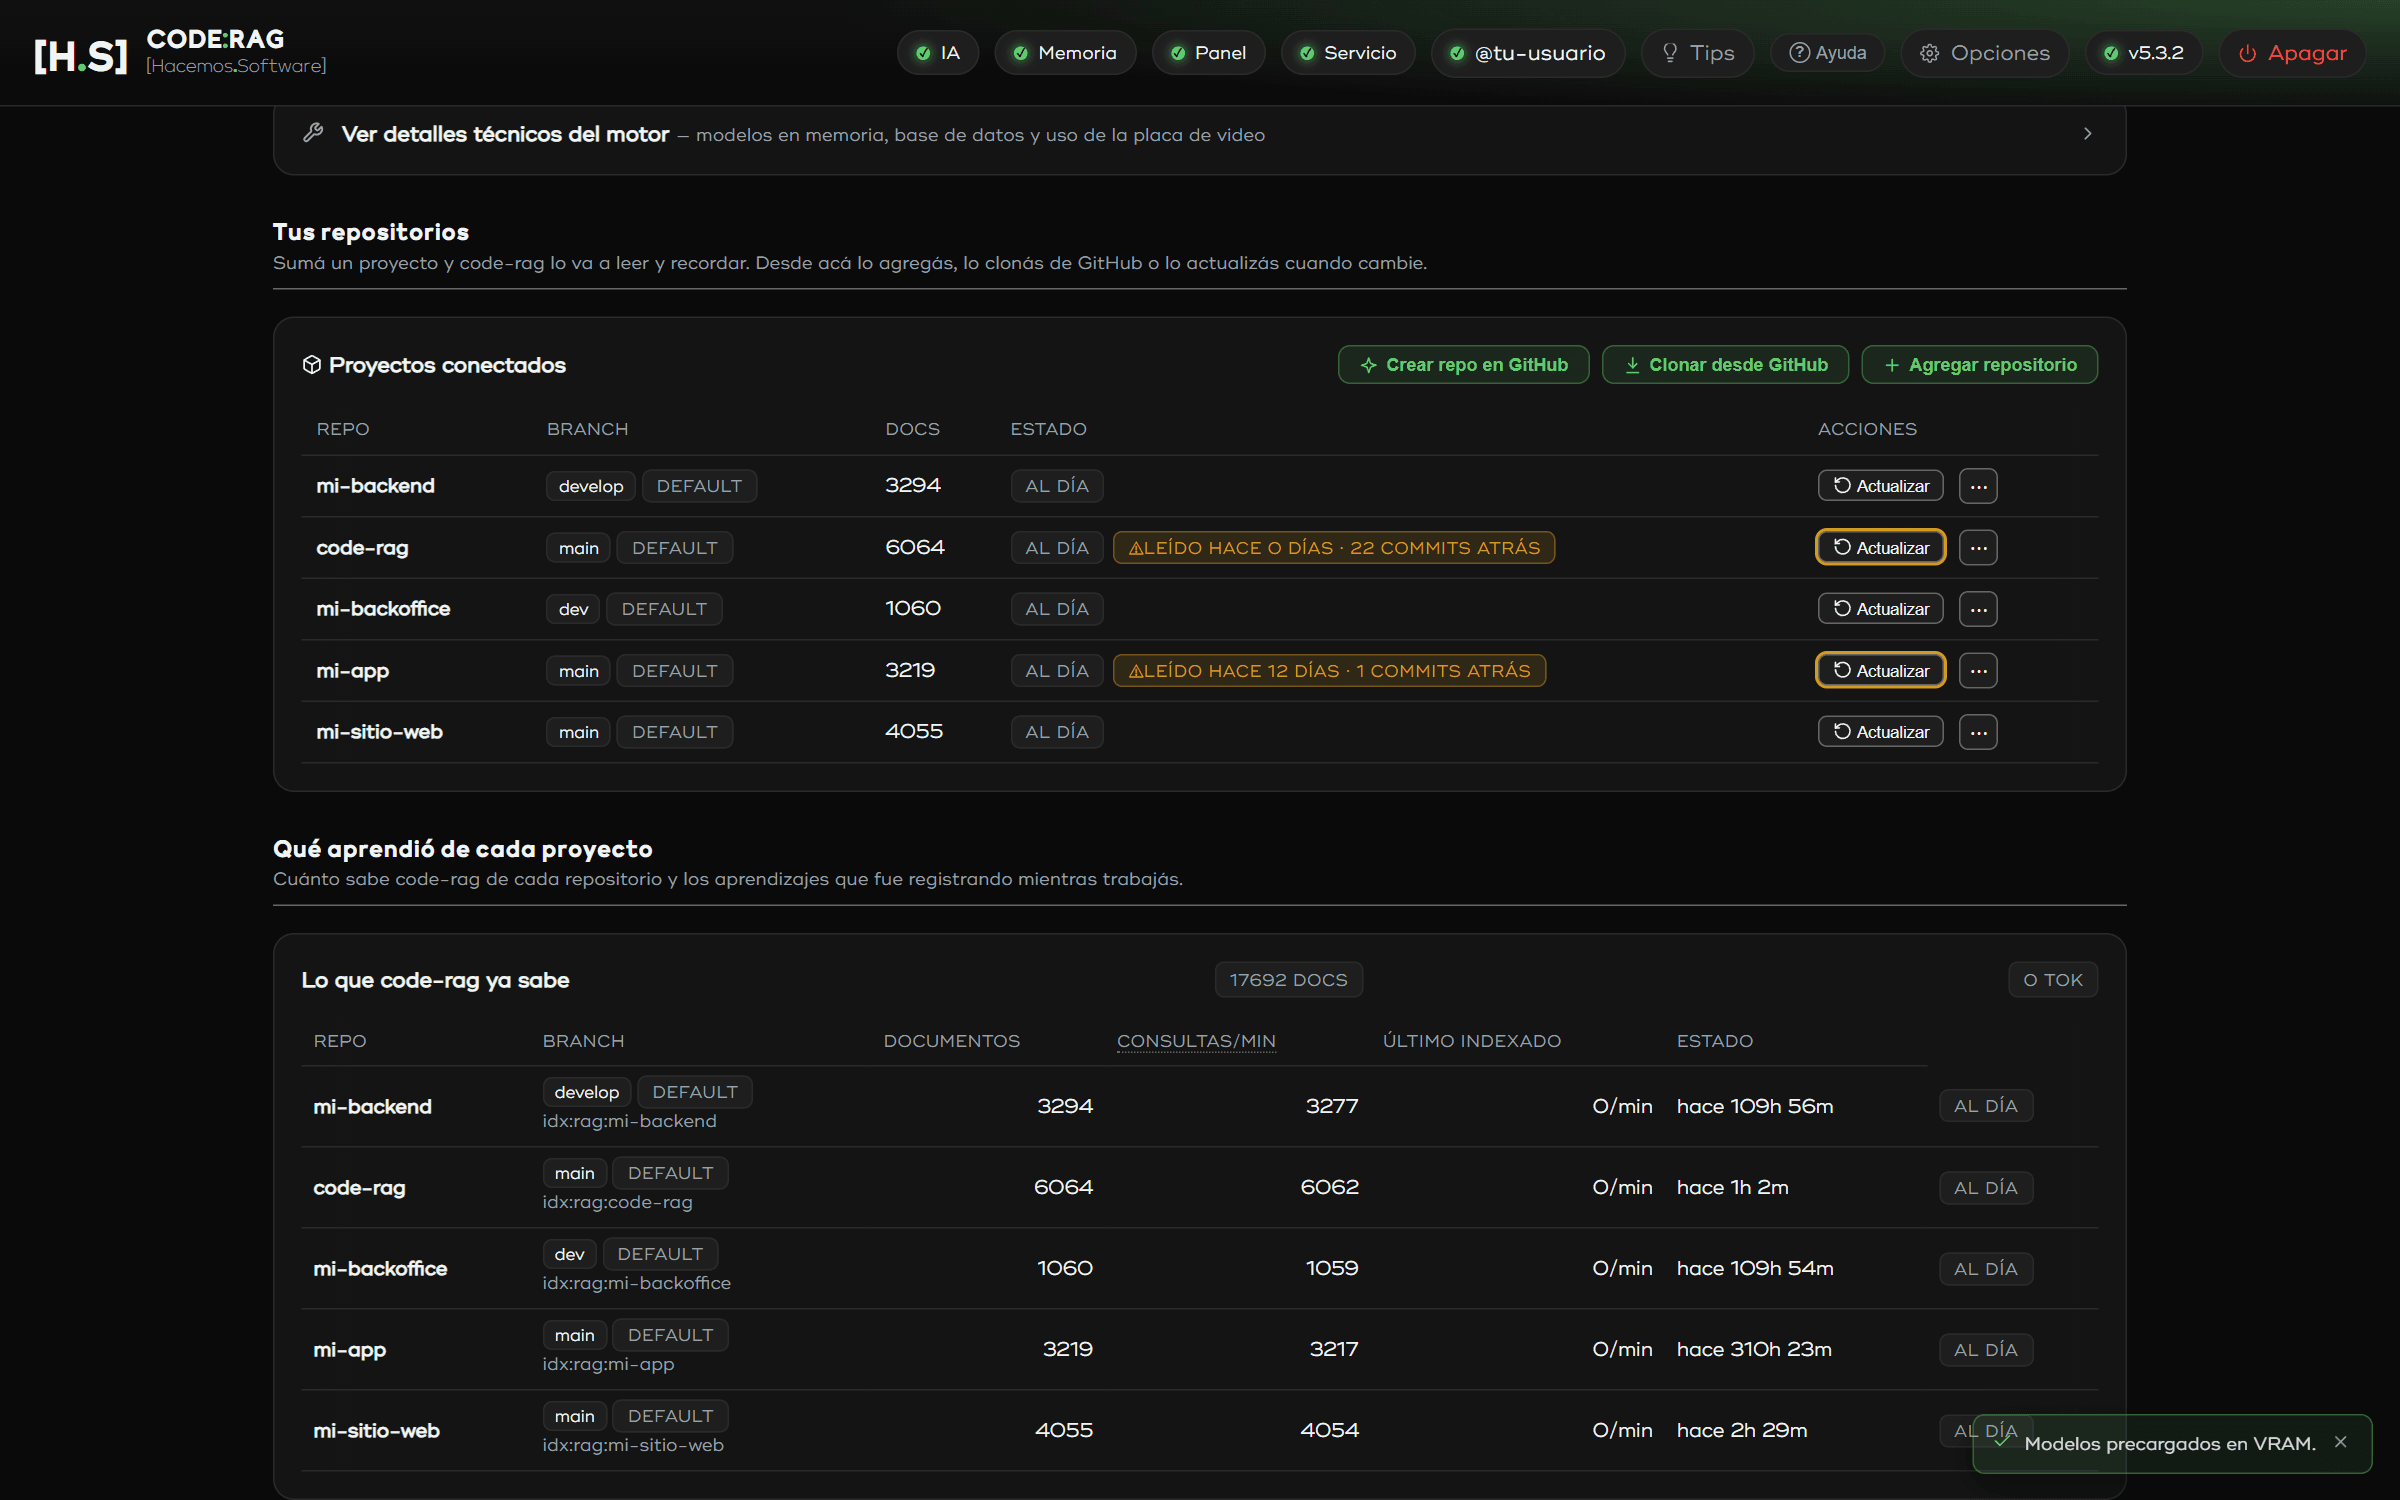2400x1500 pixels.
Task: Open the IA status pill
Action: point(938,53)
